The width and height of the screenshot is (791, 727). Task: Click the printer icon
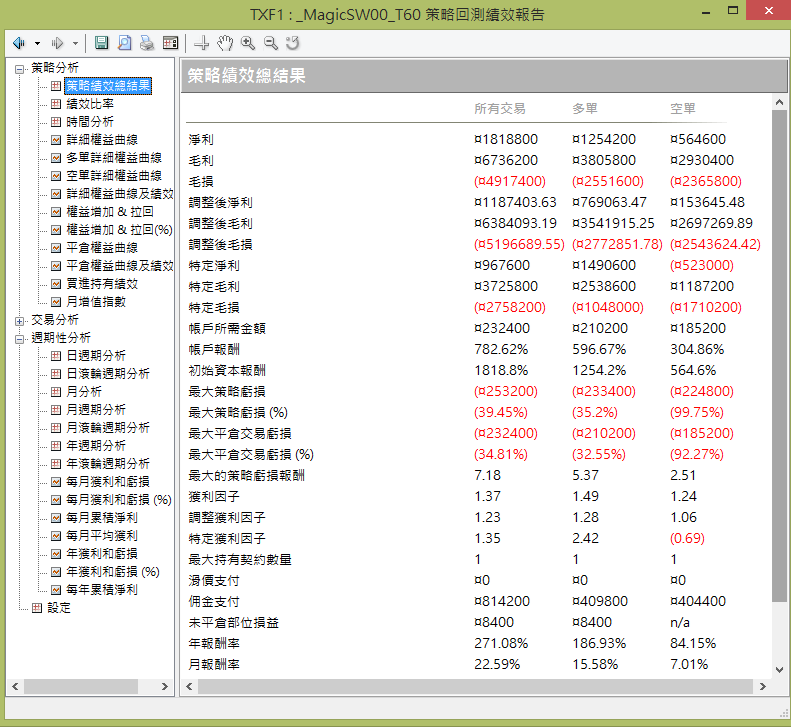(147, 43)
